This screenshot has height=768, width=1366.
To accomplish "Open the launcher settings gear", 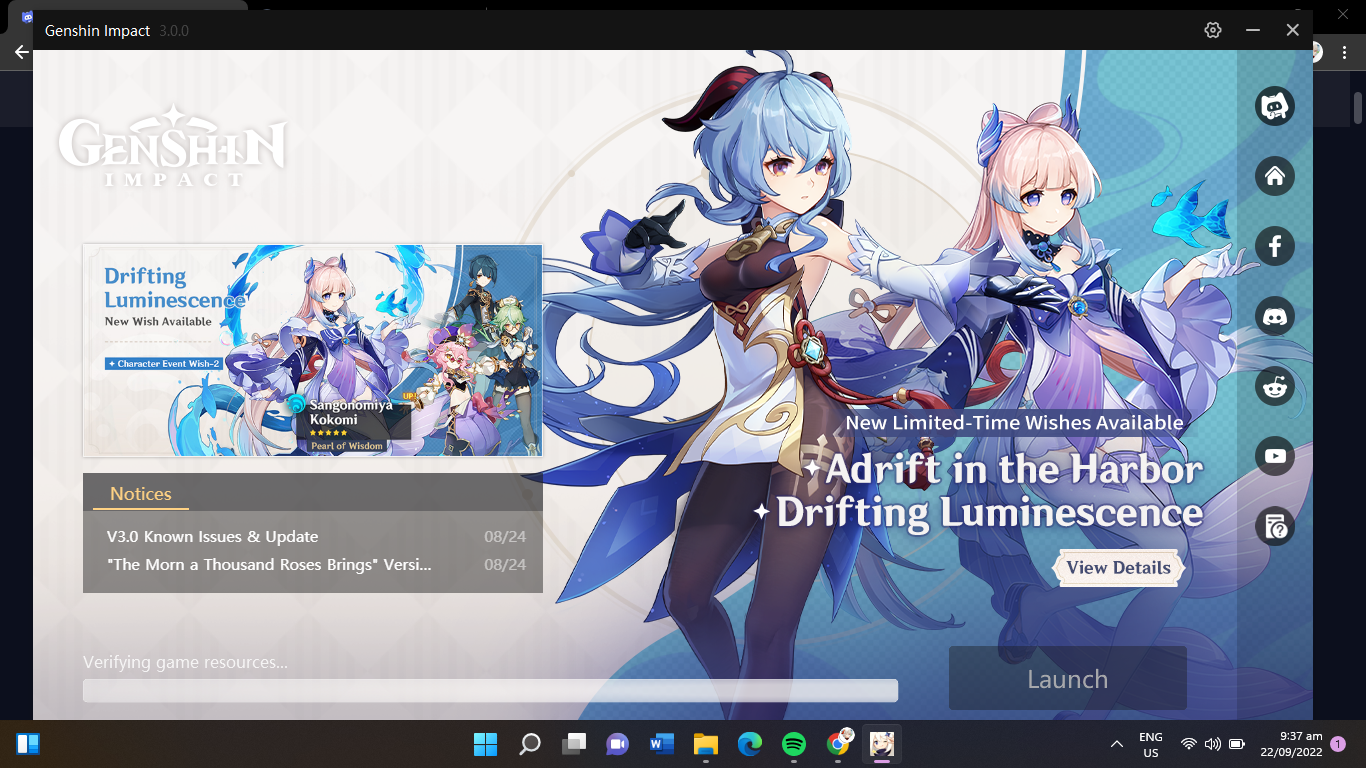I will (x=1213, y=30).
